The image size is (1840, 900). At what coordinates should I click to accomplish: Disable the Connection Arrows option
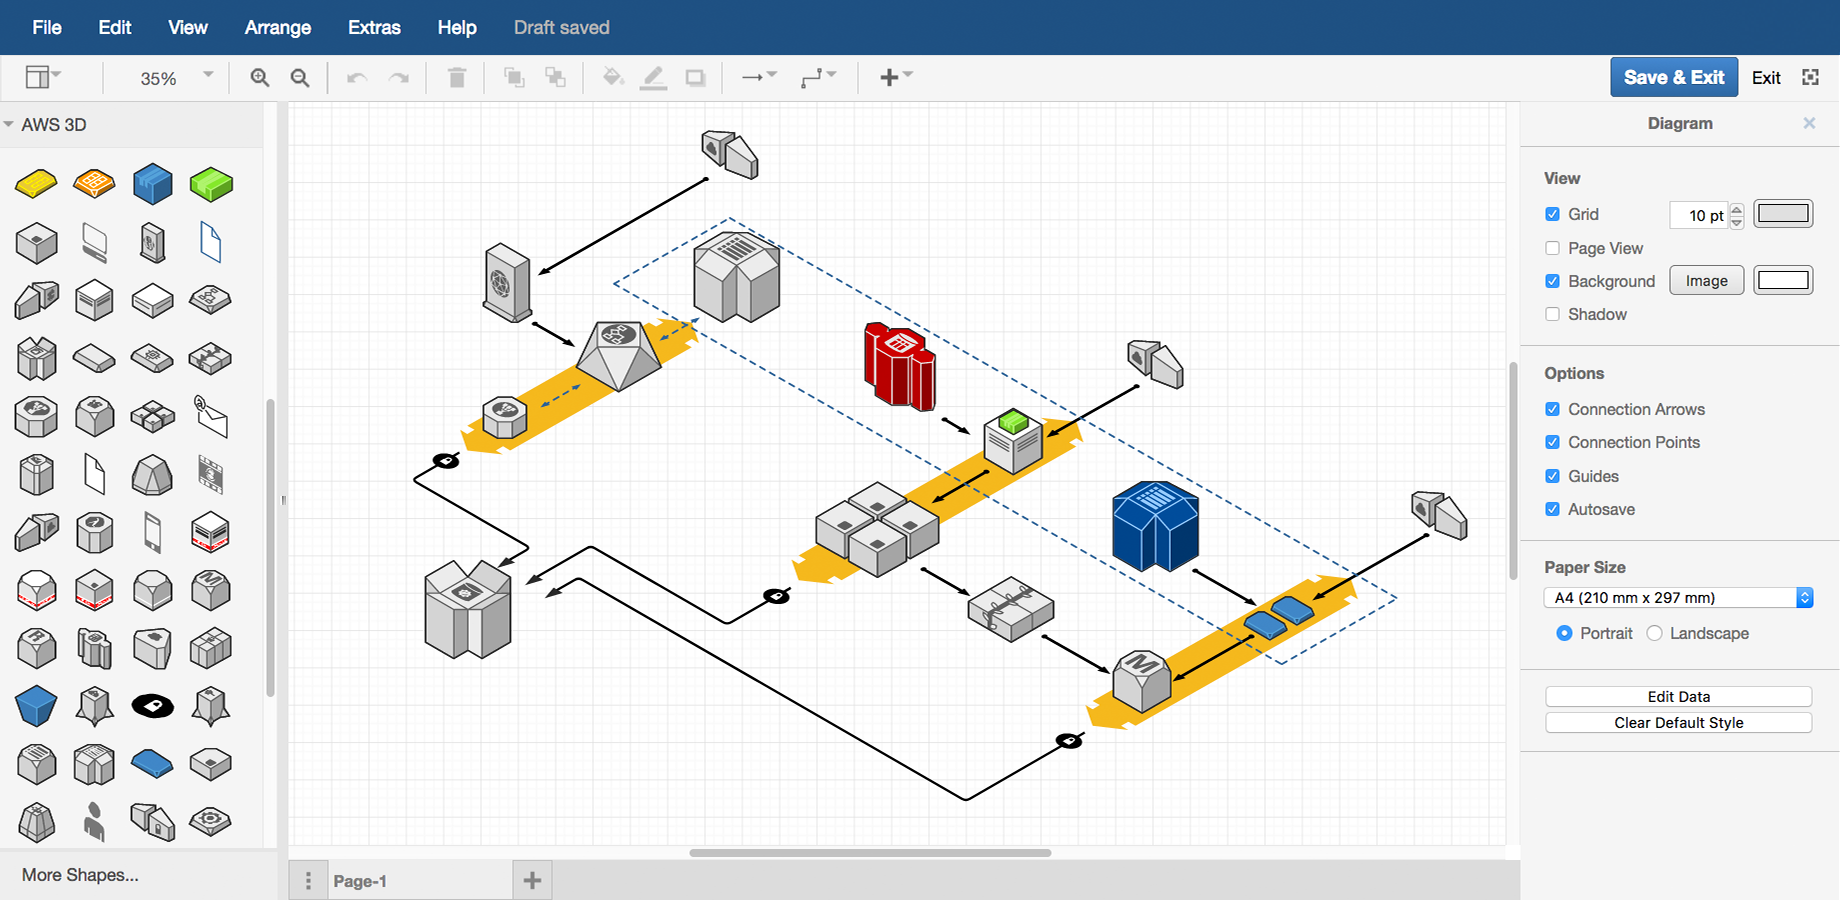(1553, 409)
